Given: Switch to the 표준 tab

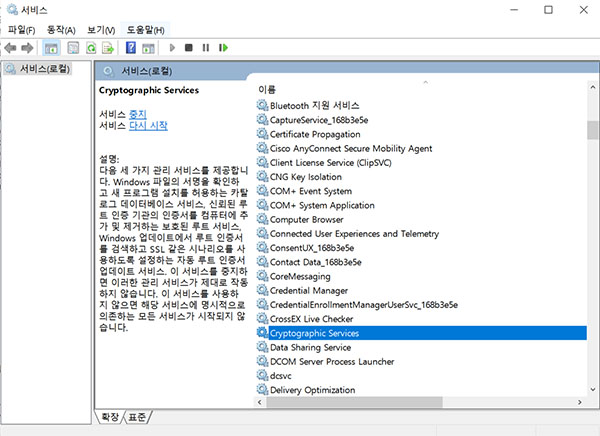Looking at the screenshot, I should (137, 417).
